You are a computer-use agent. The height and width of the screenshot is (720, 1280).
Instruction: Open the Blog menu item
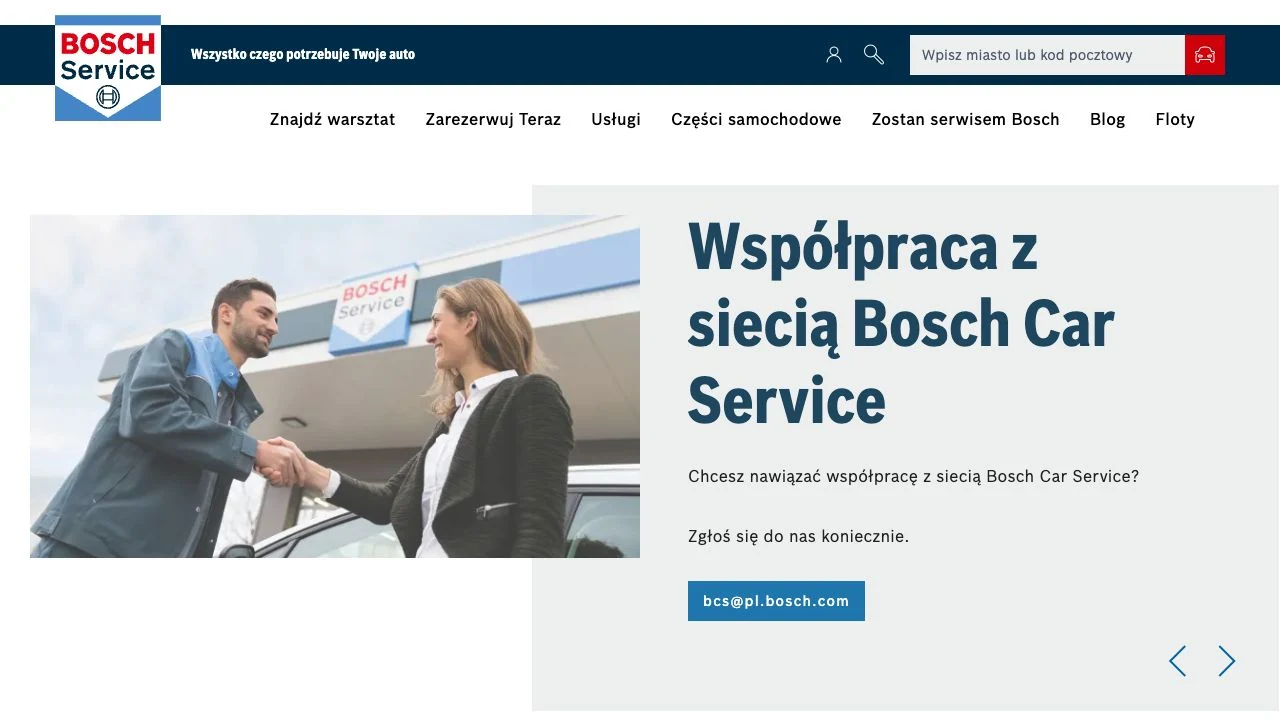pyautogui.click(x=1107, y=119)
